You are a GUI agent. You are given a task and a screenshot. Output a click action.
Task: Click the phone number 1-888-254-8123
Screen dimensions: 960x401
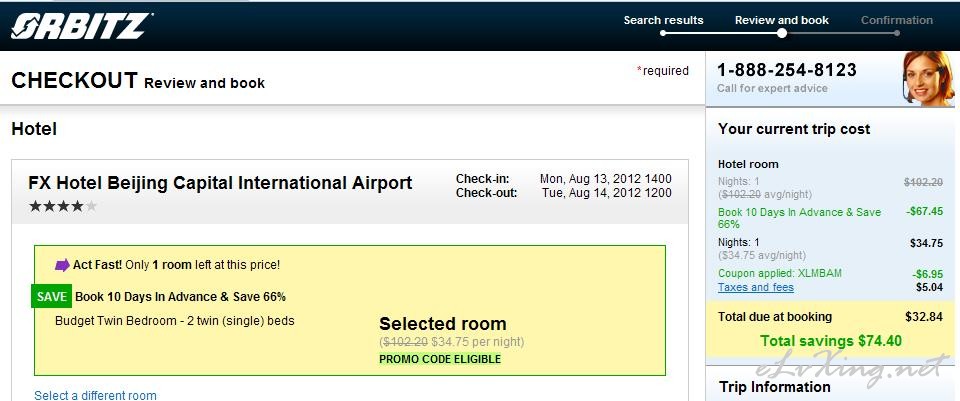pos(787,70)
